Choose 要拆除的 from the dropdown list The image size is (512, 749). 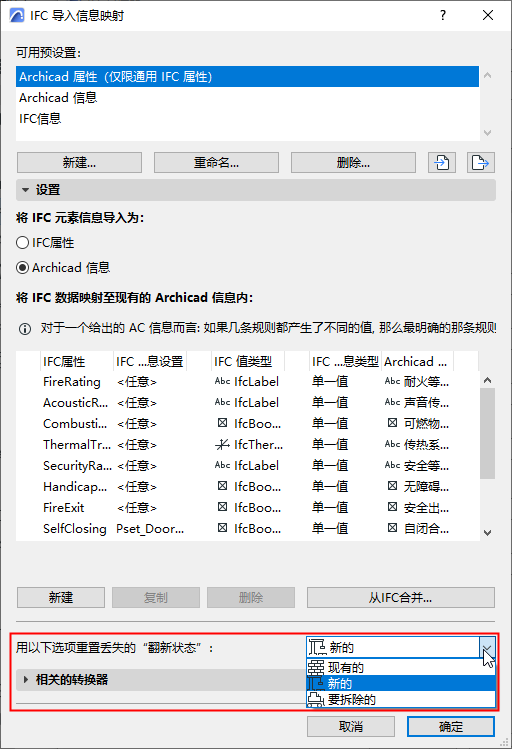pos(401,700)
